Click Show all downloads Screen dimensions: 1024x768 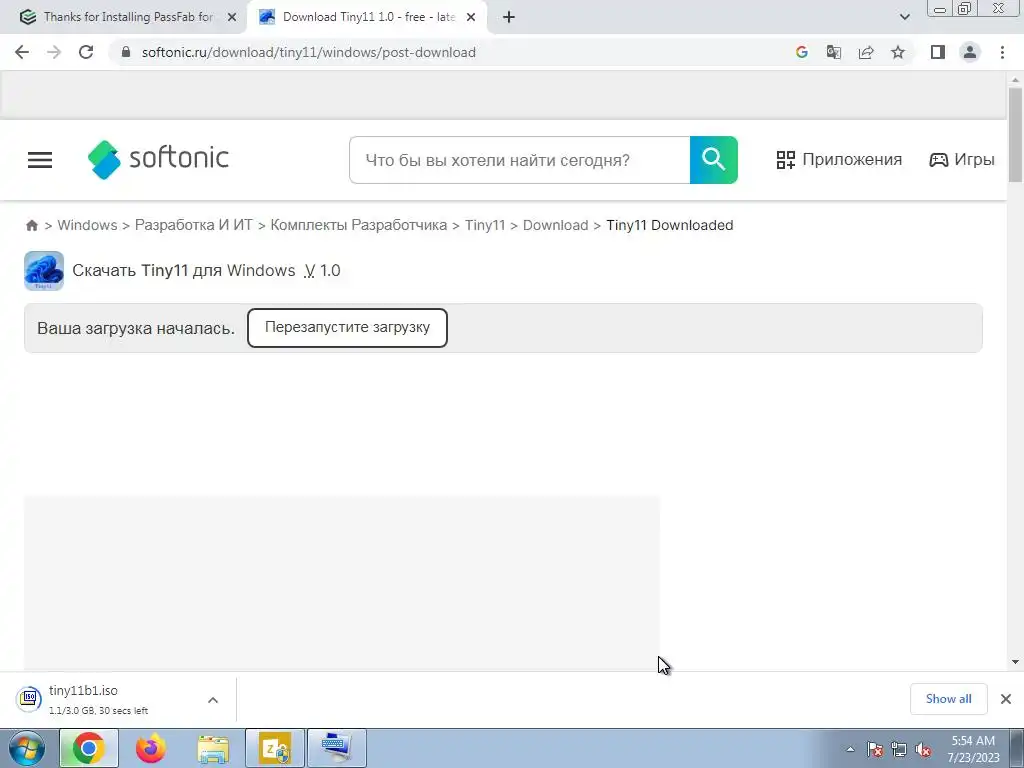click(x=948, y=699)
